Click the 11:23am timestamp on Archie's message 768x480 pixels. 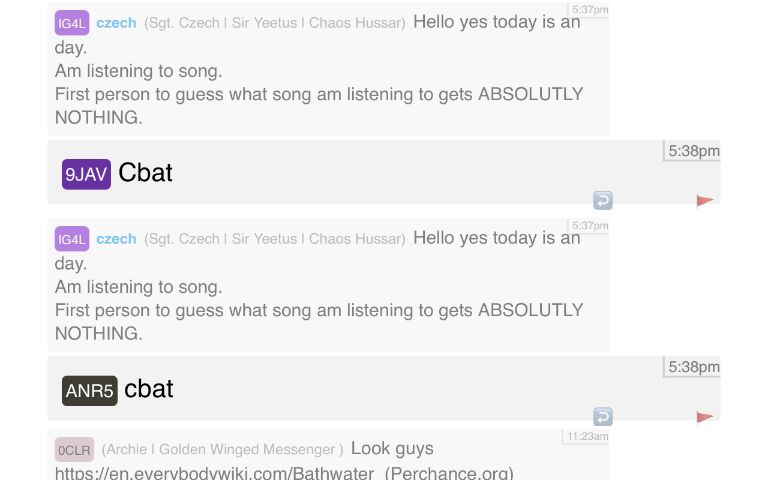coord(587,437)
